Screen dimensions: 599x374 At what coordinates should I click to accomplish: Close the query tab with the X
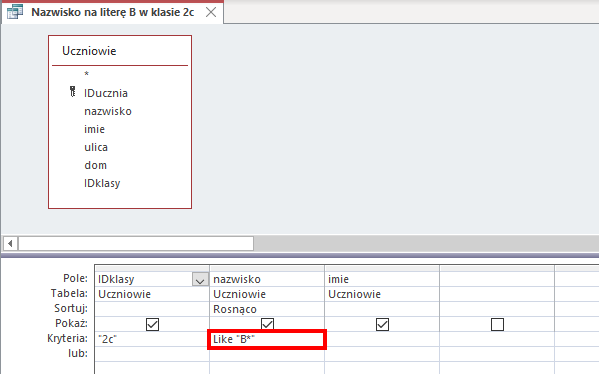click(211, 12)
